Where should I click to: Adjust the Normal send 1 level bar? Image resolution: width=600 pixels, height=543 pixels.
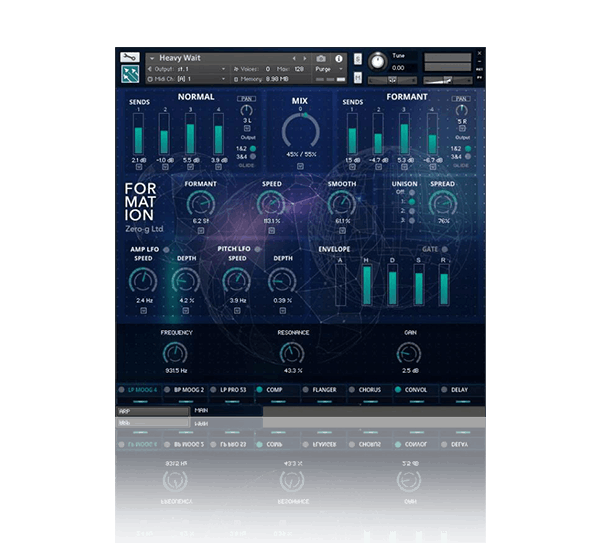pyautogui.click(x=139, y=134)
